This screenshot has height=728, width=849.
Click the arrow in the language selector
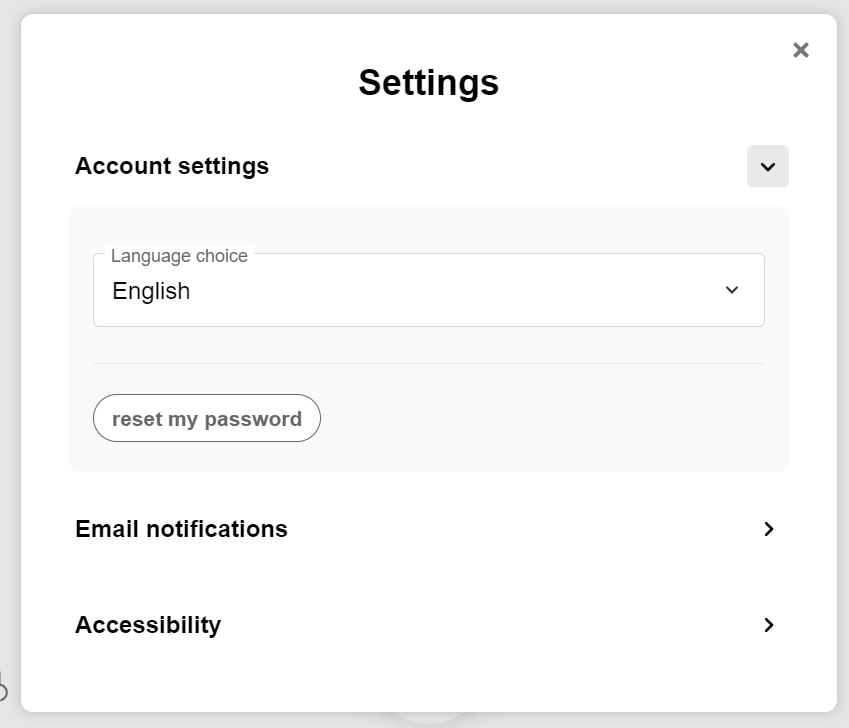[732, 290]
